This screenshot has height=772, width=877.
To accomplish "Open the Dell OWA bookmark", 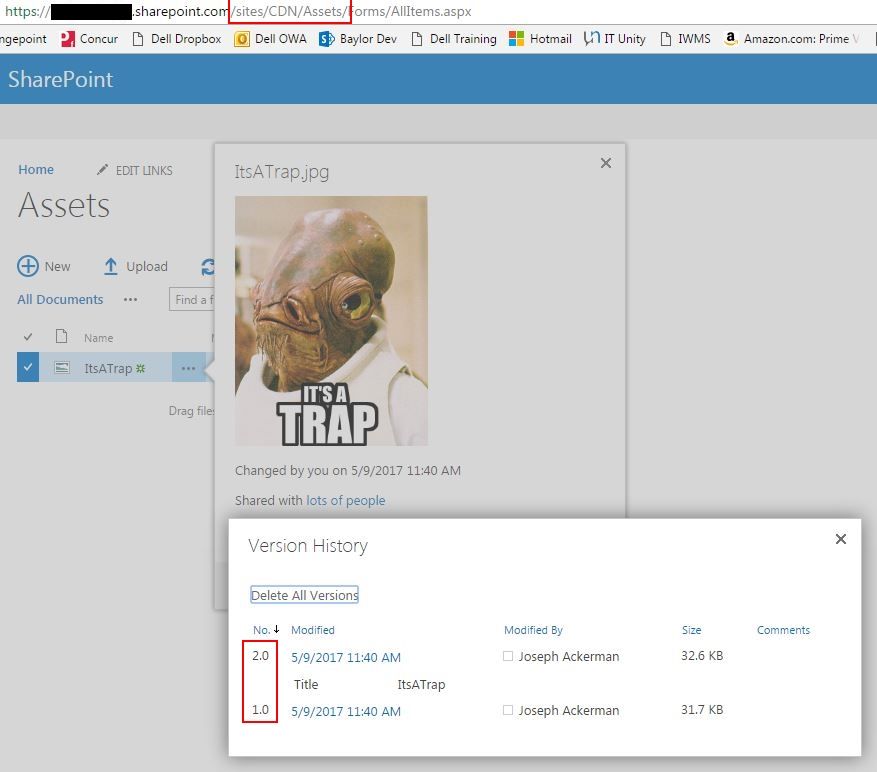I will 271,39.
